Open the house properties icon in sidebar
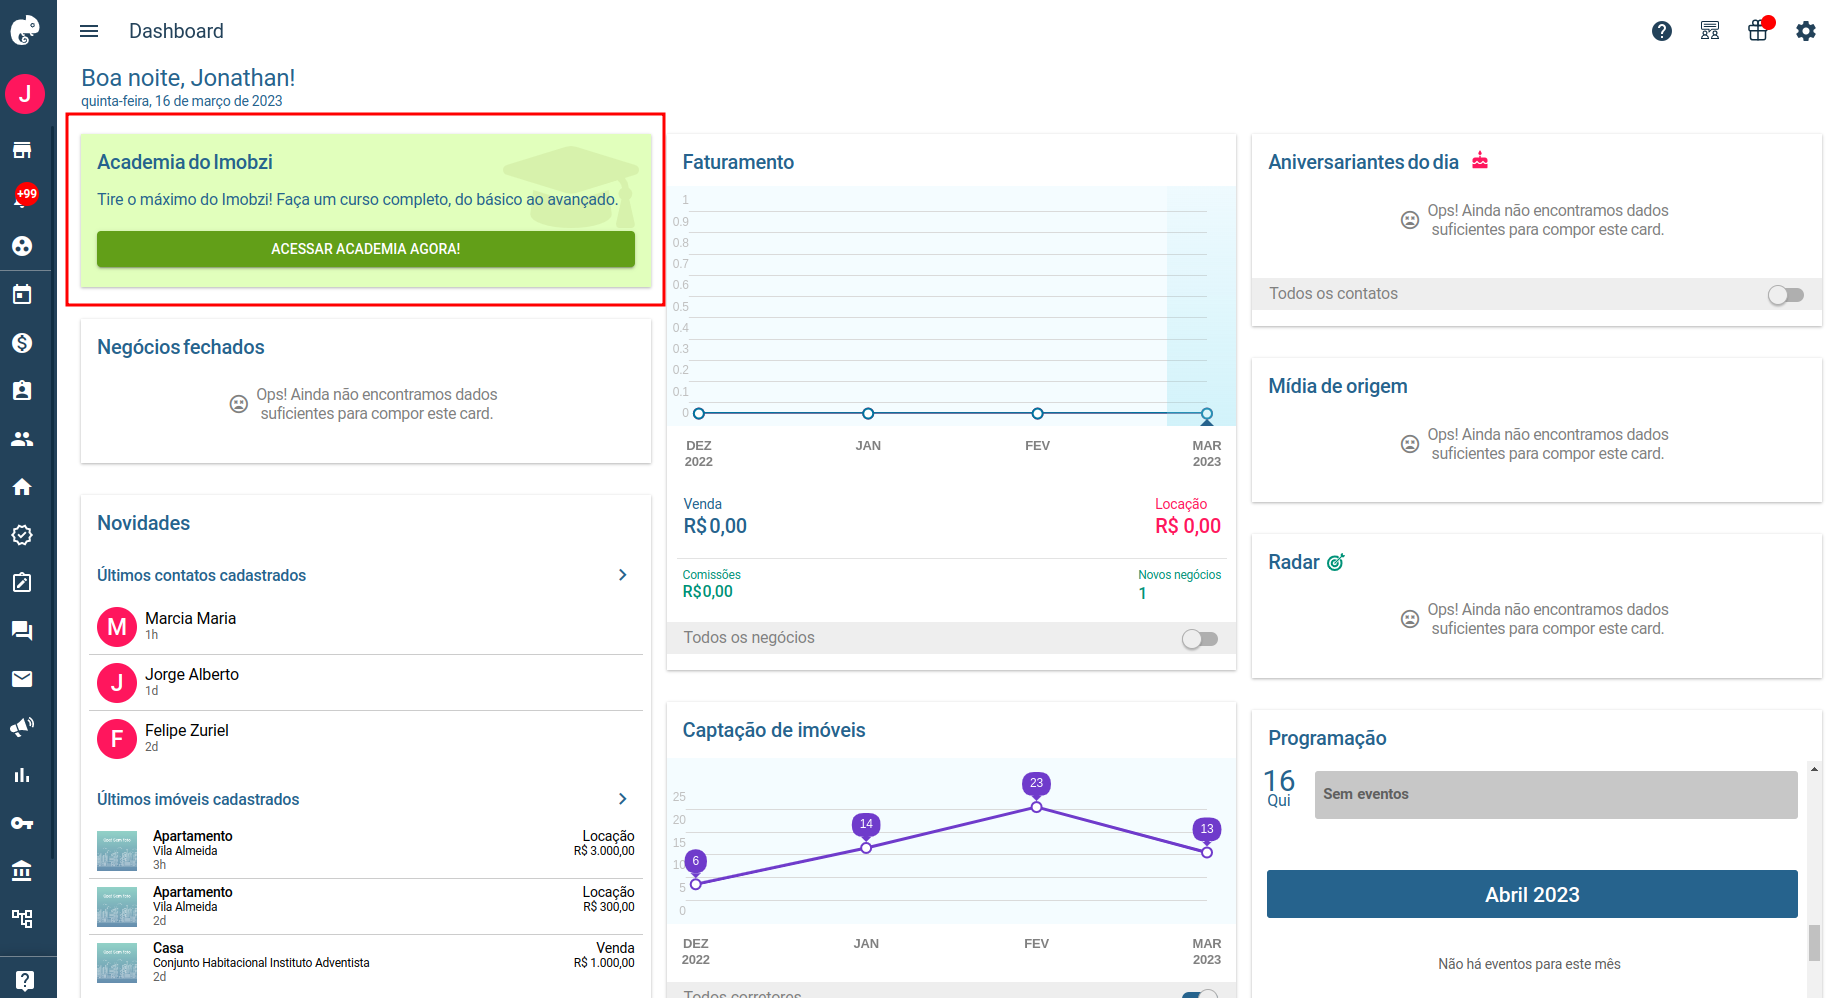This screenshot has height=998, width=1836. (x=22, y=486)
